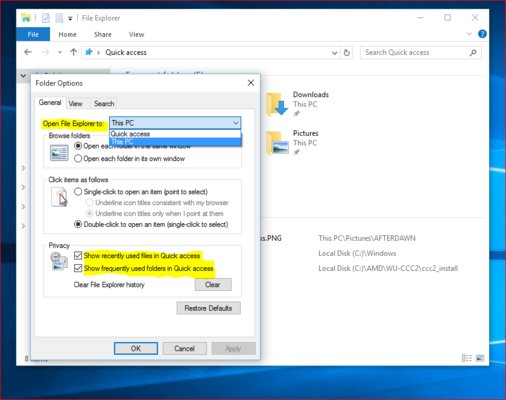
Task: Click the Open File Explorer to combo box
Action: [x=175, y=123]
